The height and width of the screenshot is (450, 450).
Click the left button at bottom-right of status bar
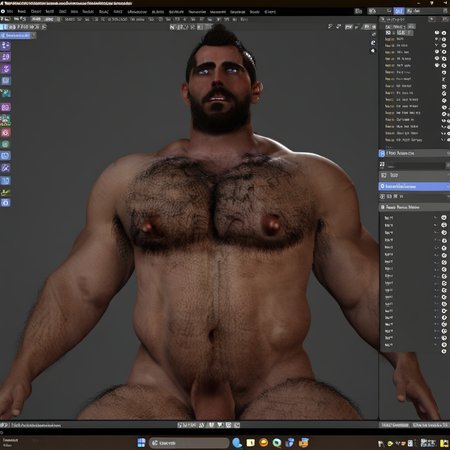point(395,425)
